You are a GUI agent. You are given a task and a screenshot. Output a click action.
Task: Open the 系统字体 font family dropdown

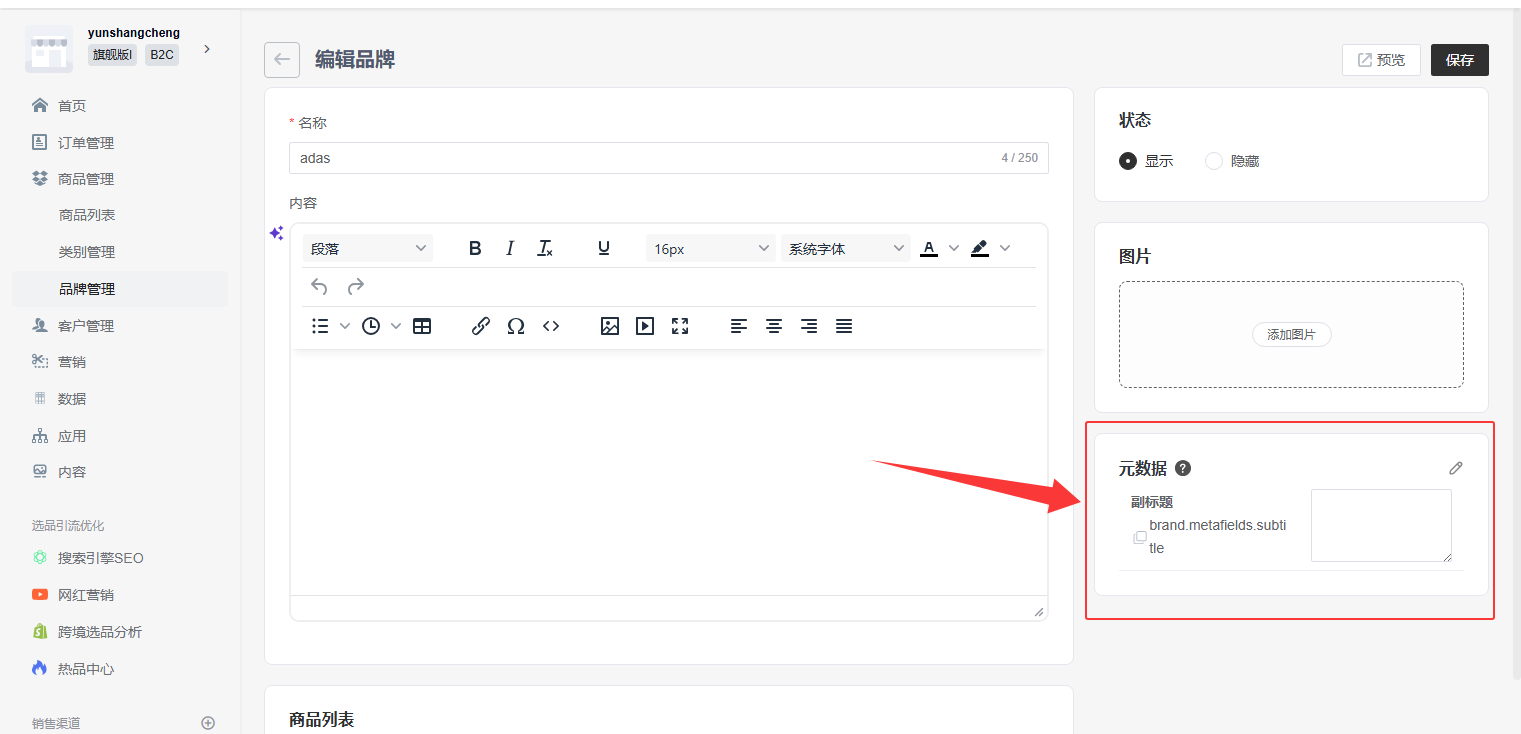point(846,249)
